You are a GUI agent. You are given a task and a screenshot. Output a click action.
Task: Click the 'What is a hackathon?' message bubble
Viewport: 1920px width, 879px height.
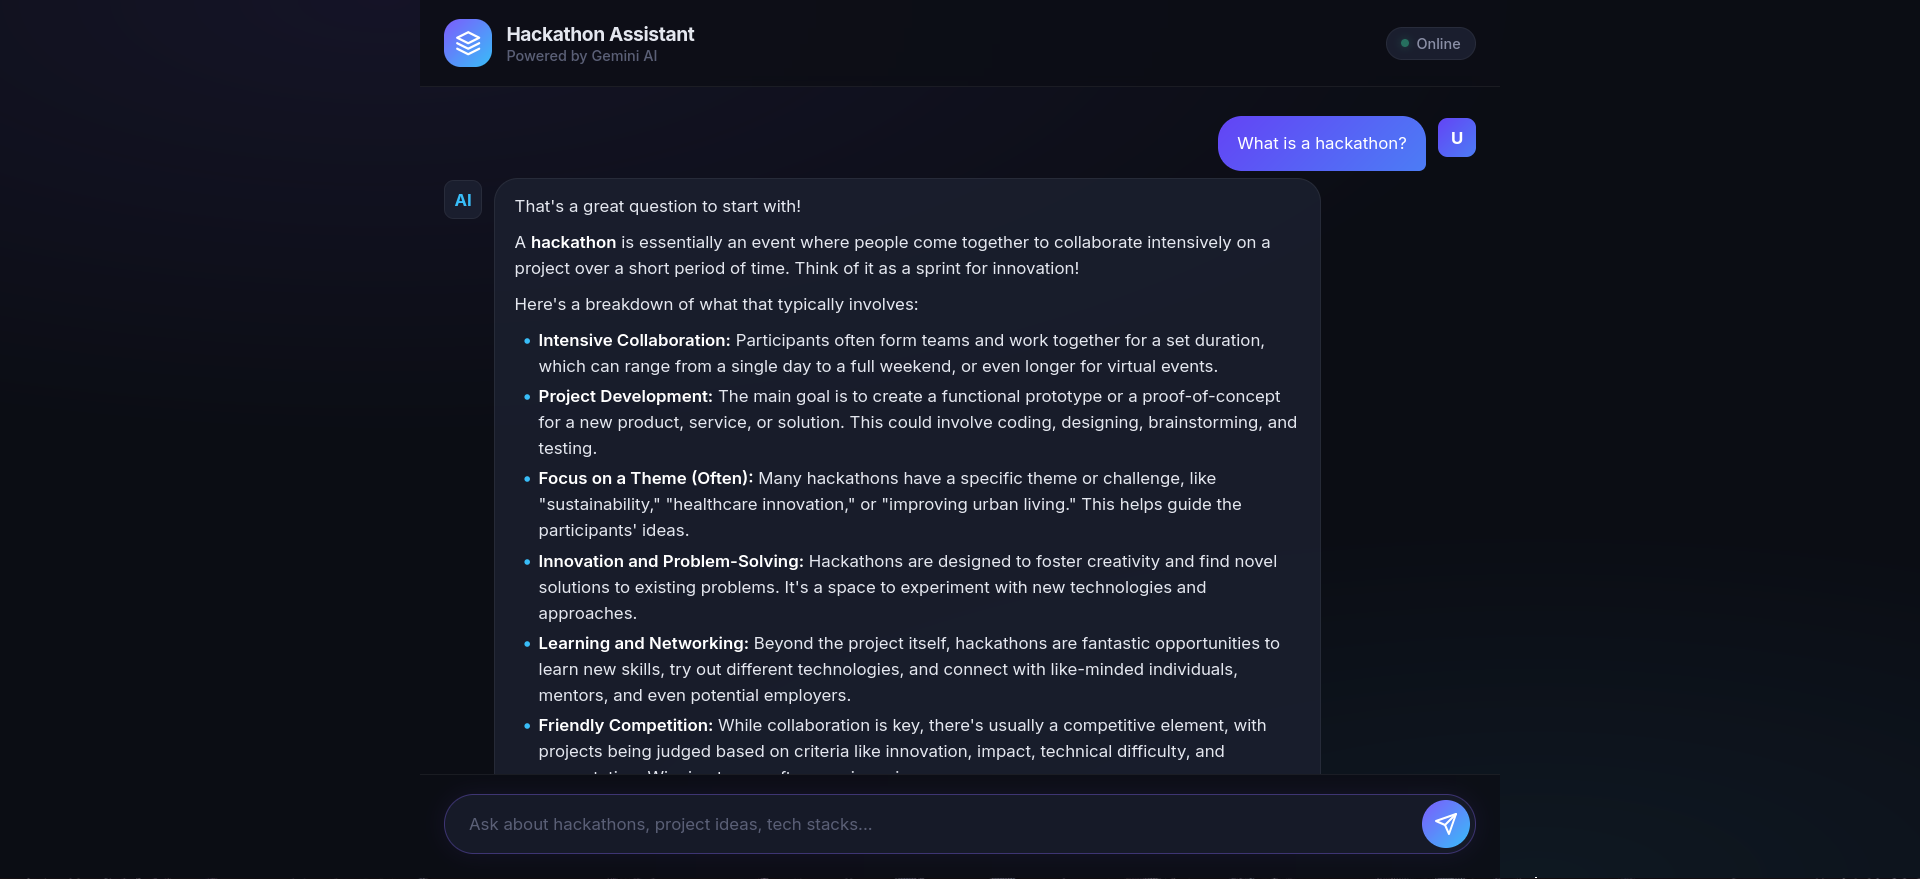click(x=1321, y=144)
